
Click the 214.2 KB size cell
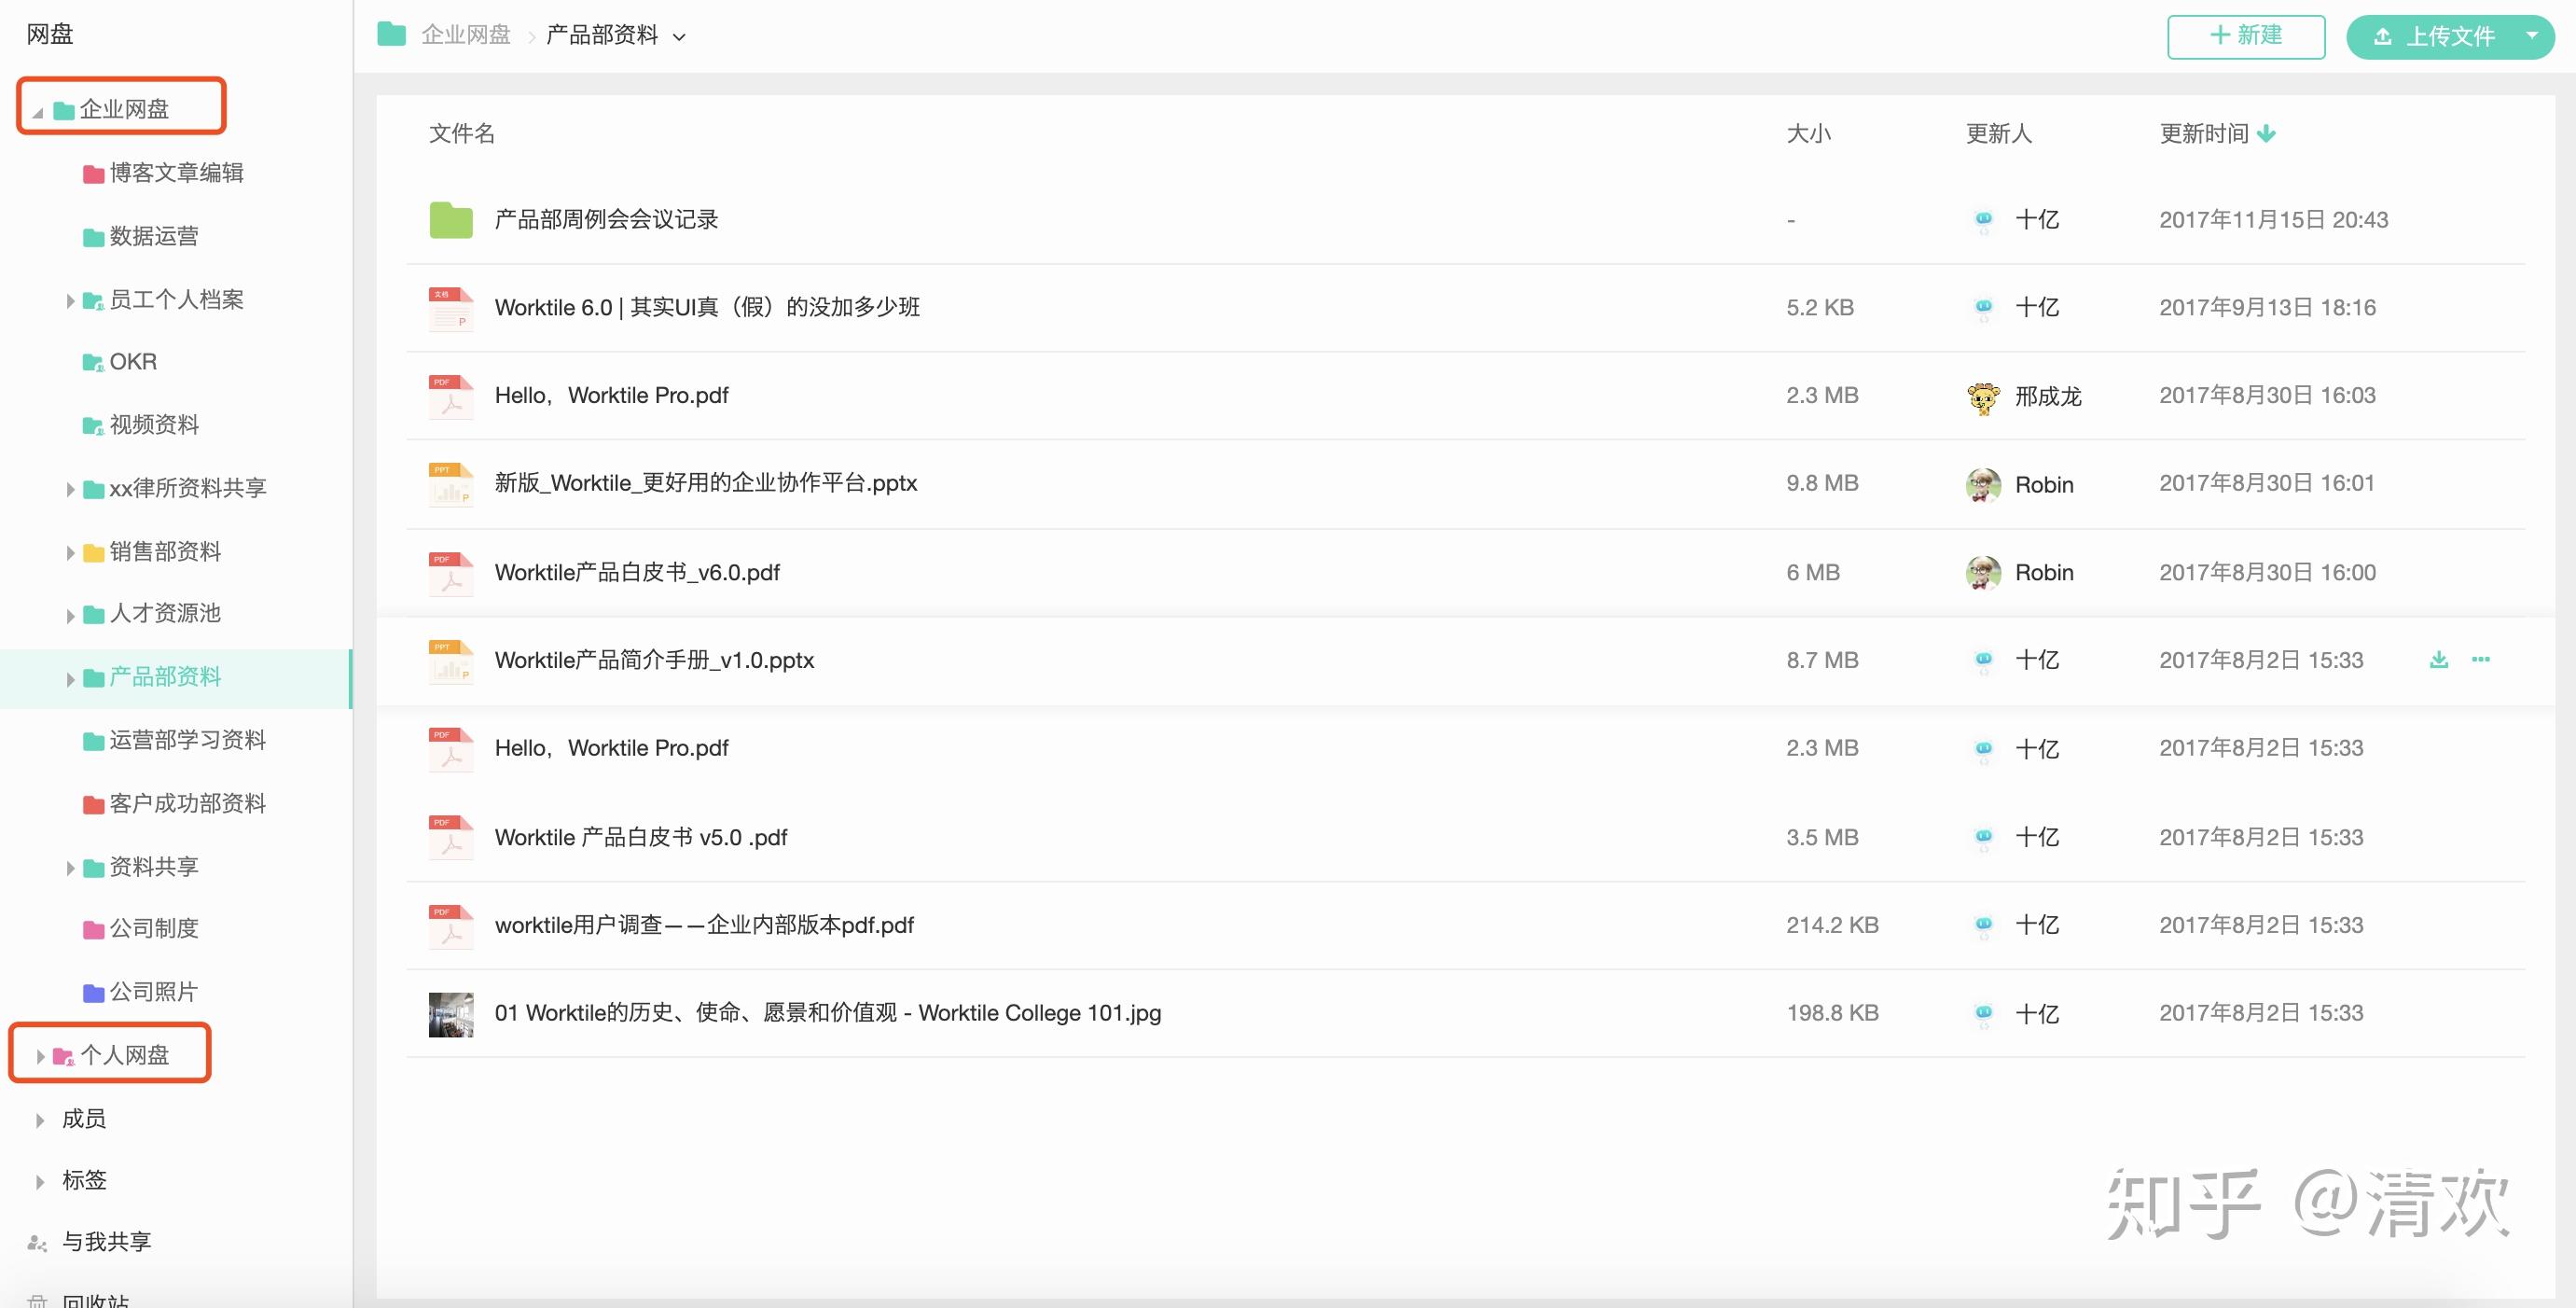click(1832, 925)
